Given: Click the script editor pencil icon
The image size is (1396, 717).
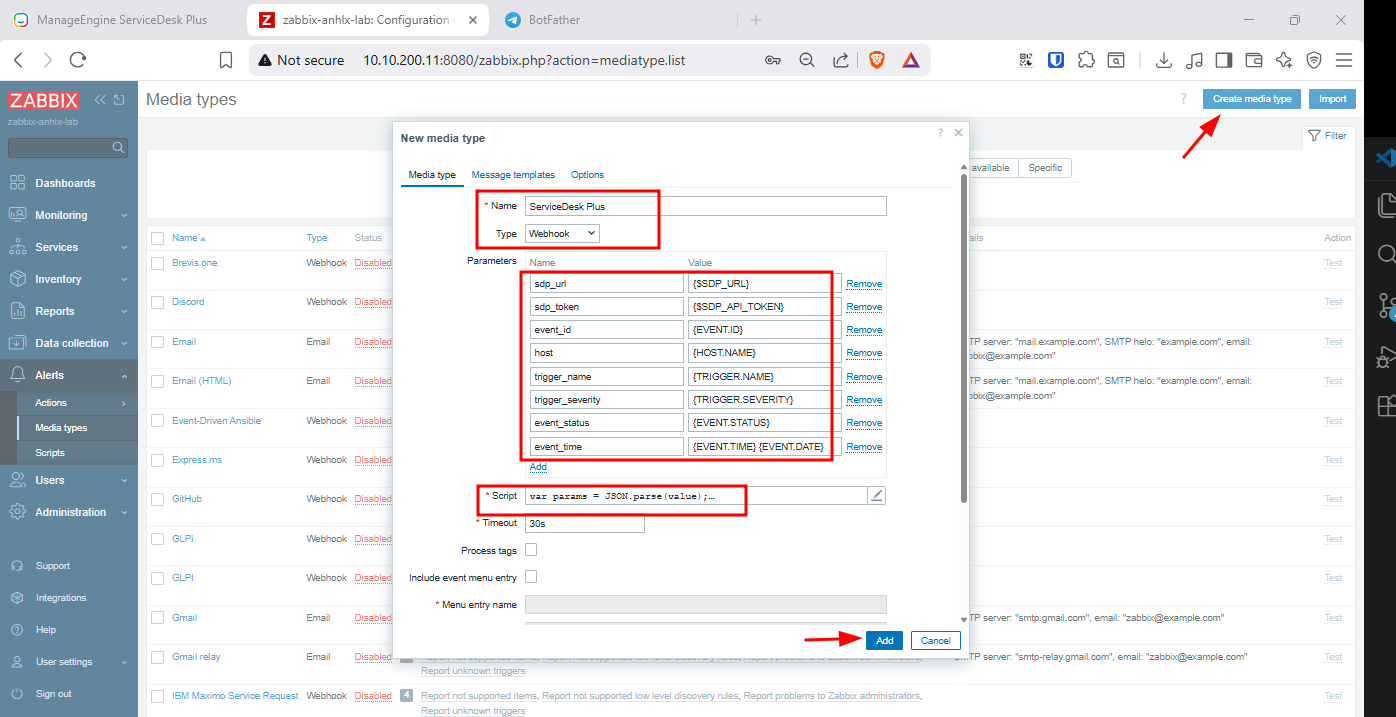Looking at the screenshot, I should (877, 495).
